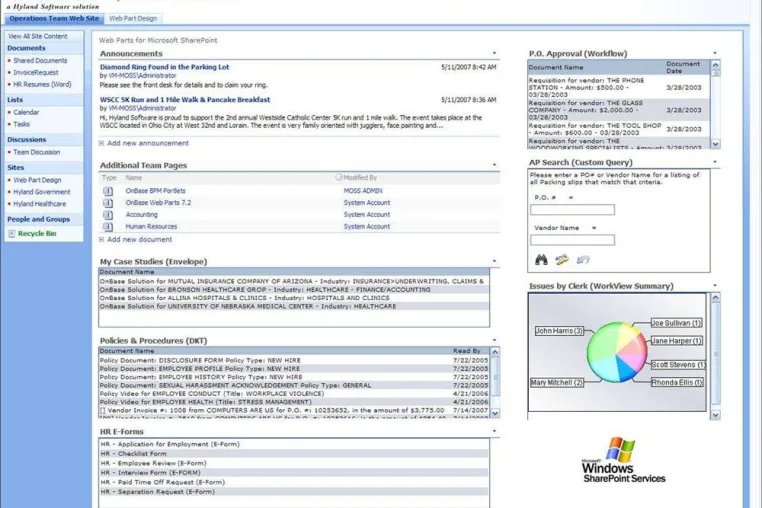
Task: Open Diamond Ring Found in the Parking Lot announcement
Action: pos(164,67)
